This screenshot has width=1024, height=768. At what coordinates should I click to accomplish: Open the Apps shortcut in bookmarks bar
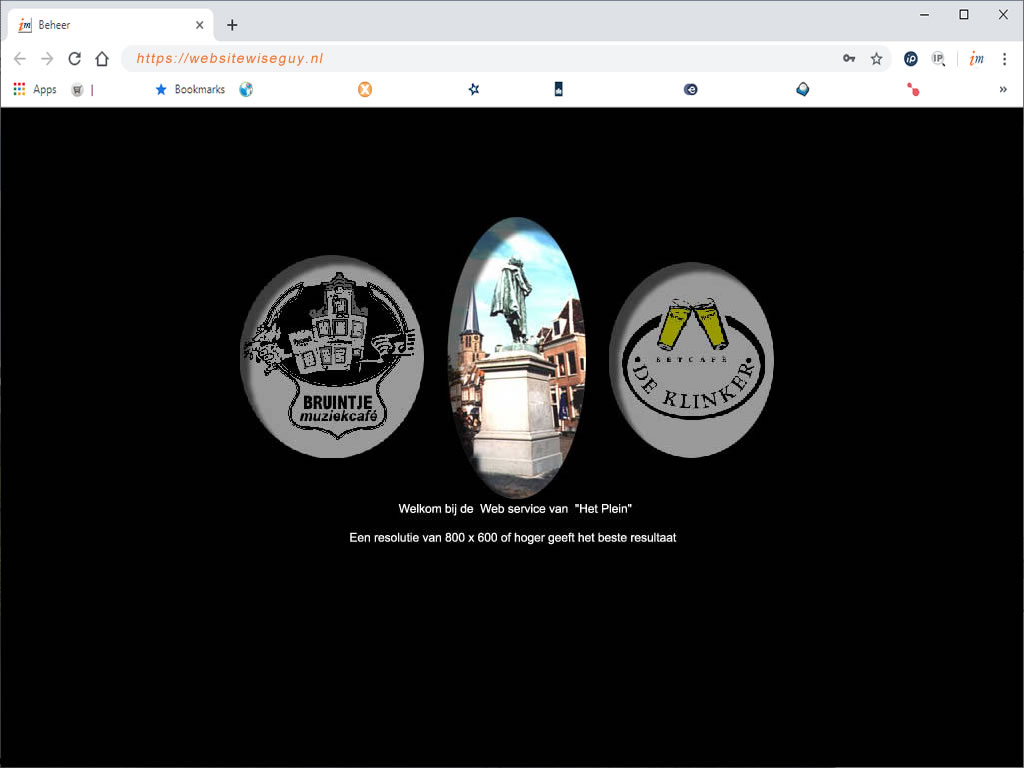point(35,89)
